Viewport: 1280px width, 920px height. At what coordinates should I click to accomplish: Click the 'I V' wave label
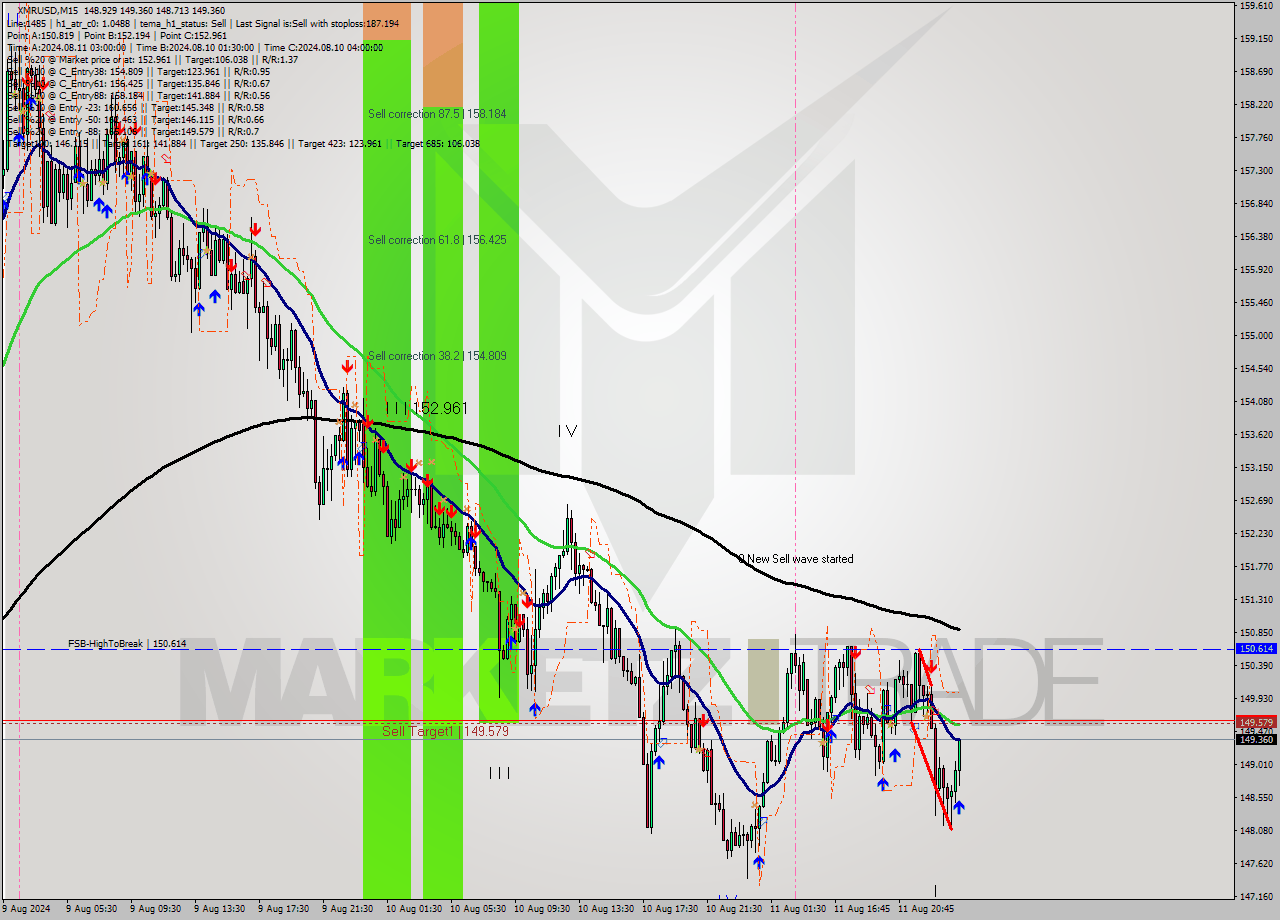click(x=568, y=431)
